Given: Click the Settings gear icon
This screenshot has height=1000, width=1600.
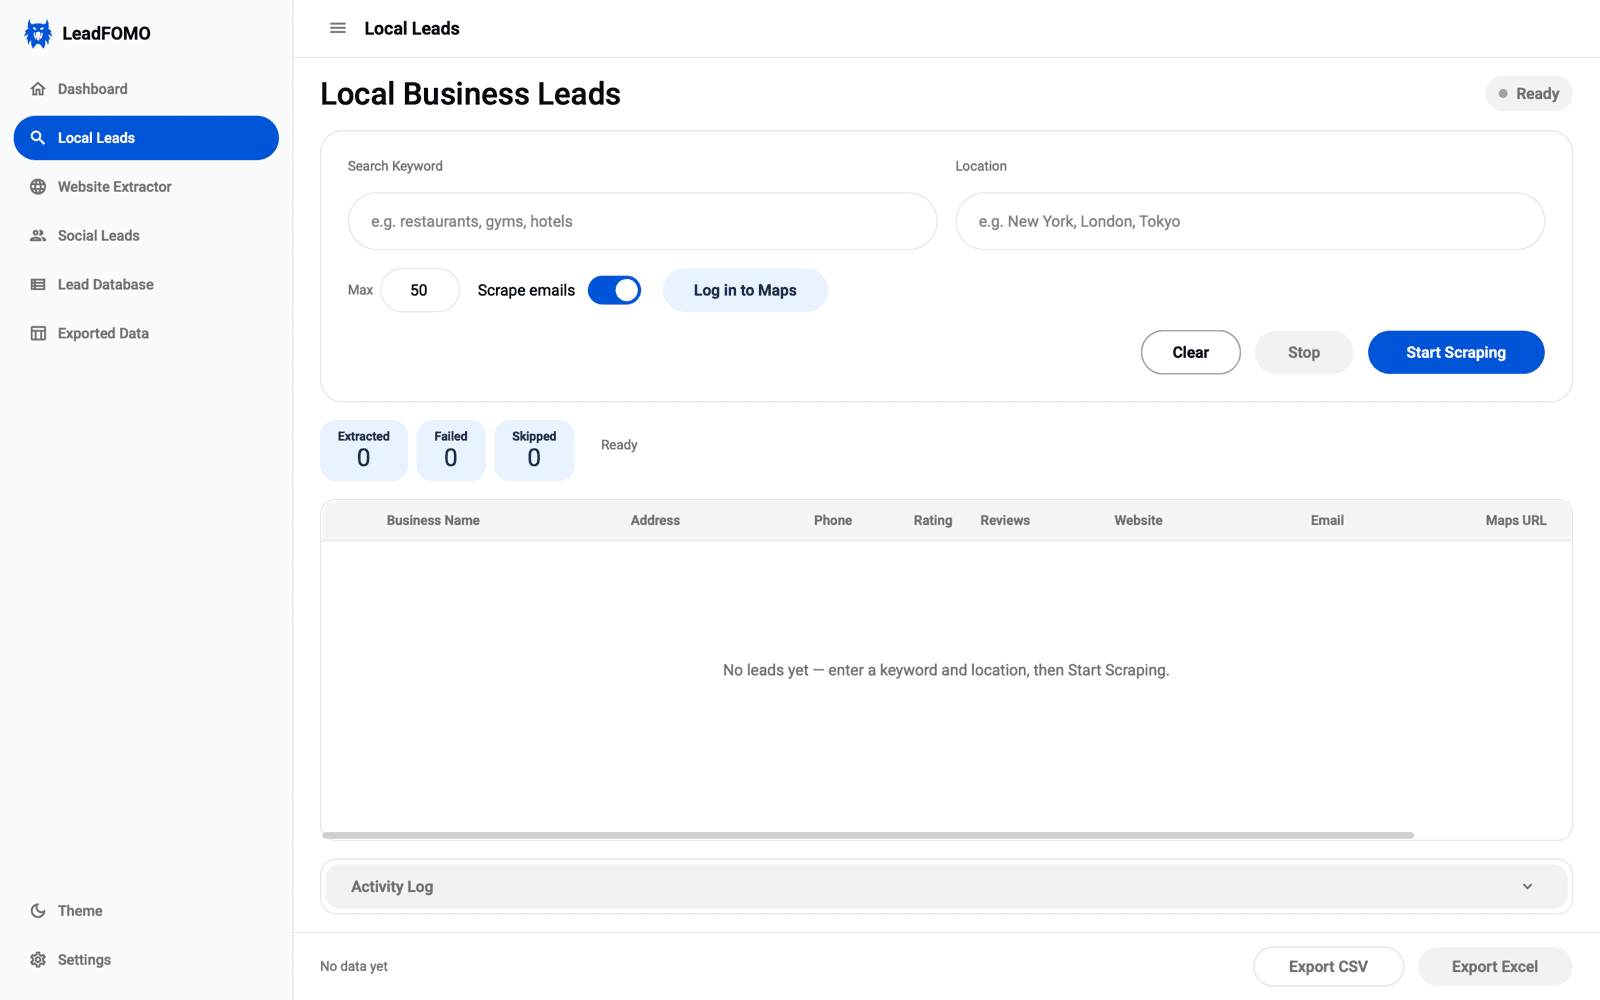Looking at the screenshot, I should pyautogui.click(x=38, y=960).
